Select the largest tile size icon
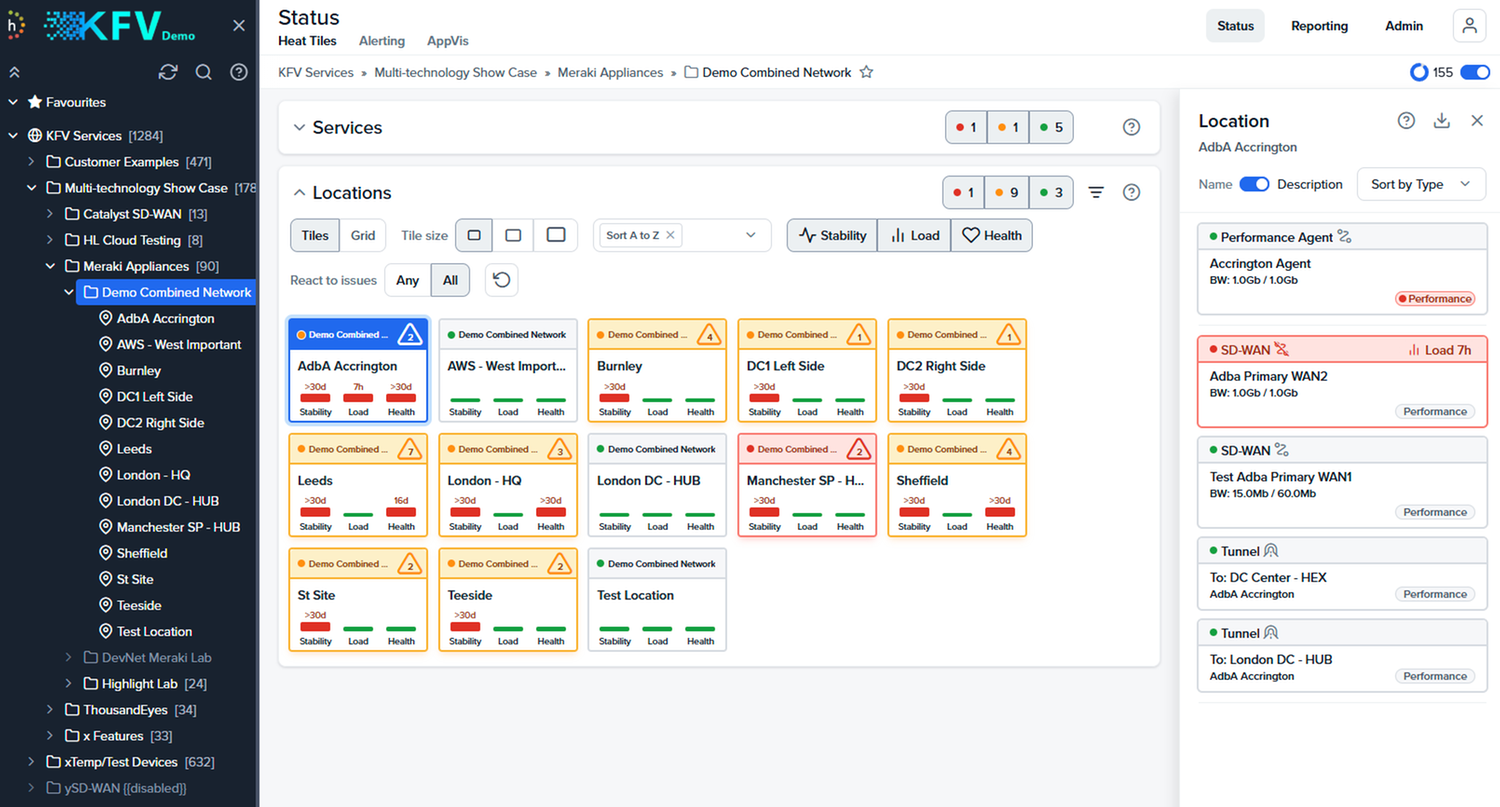The height and width of the screenshot is (807, 1500). (x=556, y=235)
